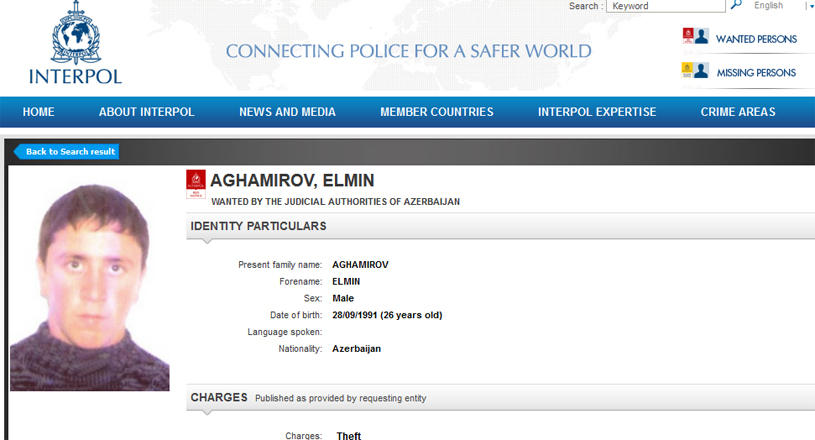Open the CRIME AREAS menu
The image size is (815, 440).
[738, 112]
